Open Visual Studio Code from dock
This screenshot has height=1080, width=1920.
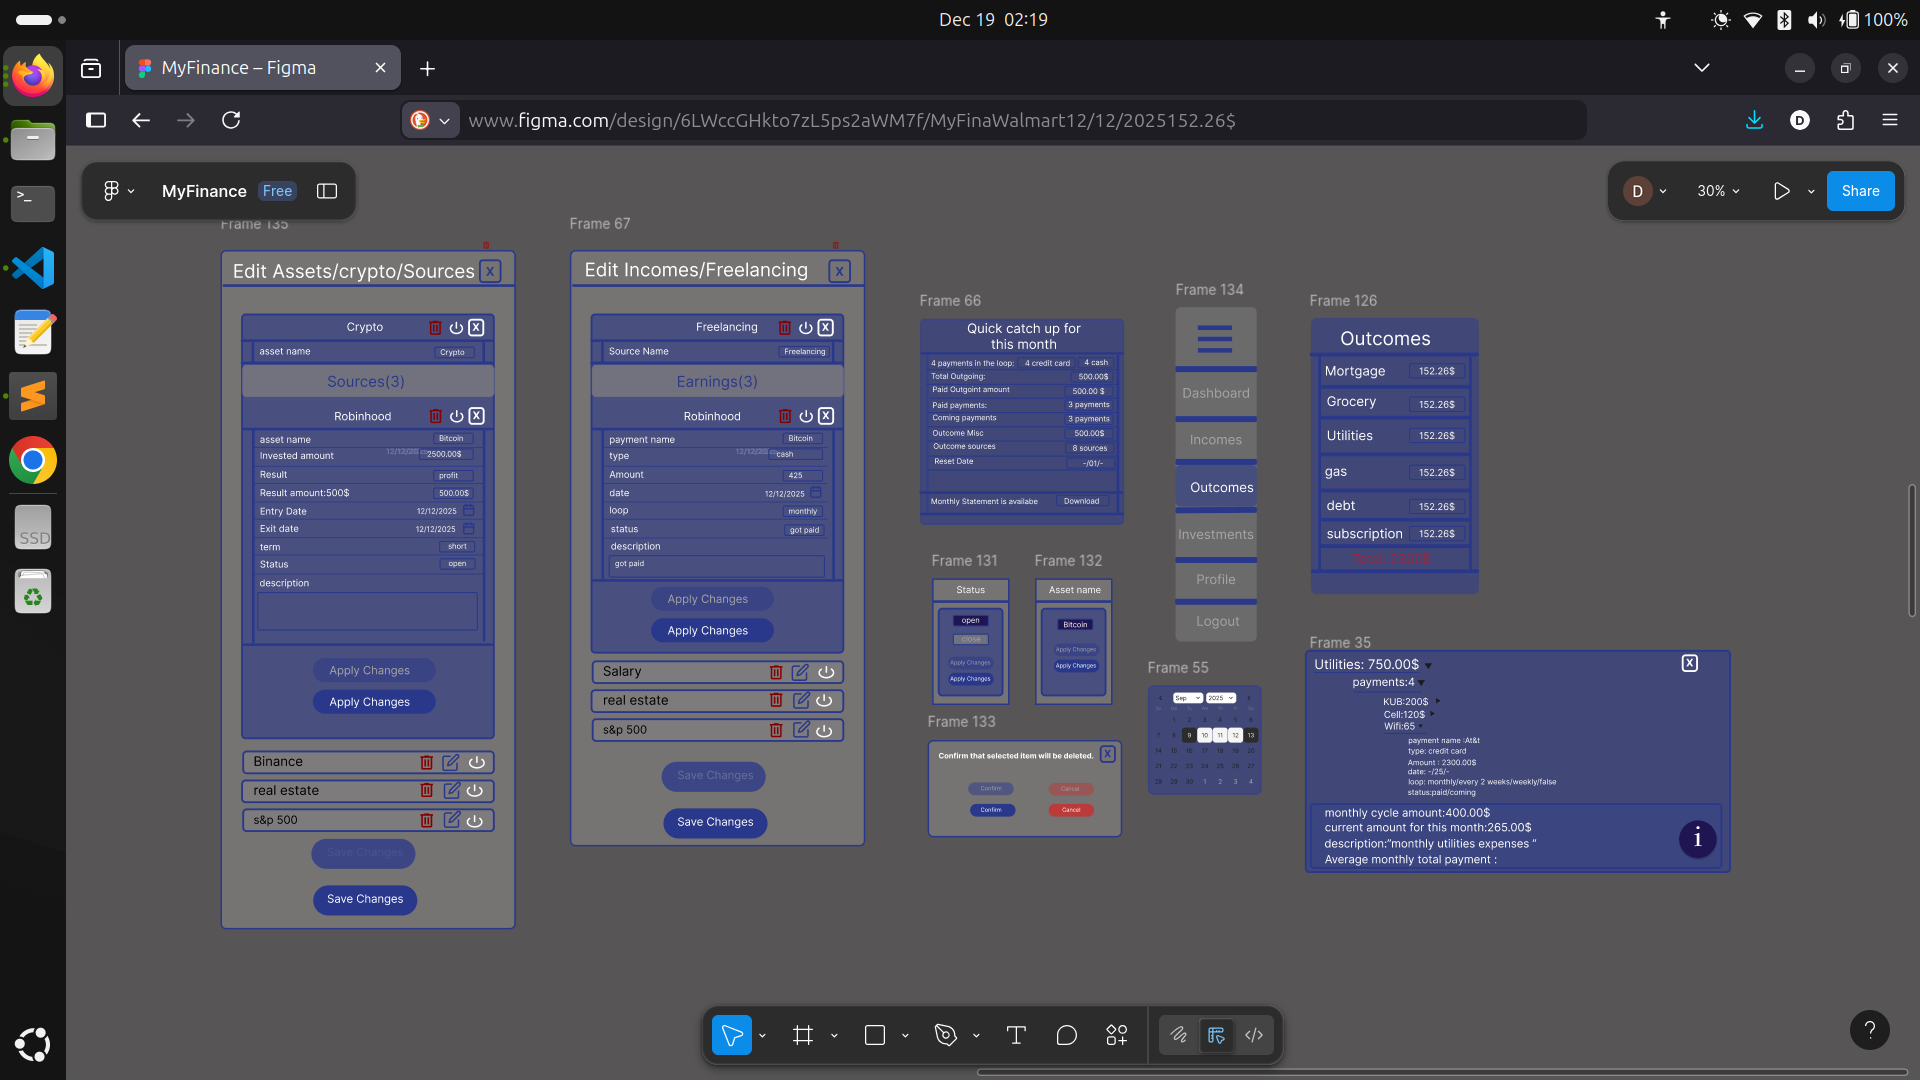(x=33, y=268)
